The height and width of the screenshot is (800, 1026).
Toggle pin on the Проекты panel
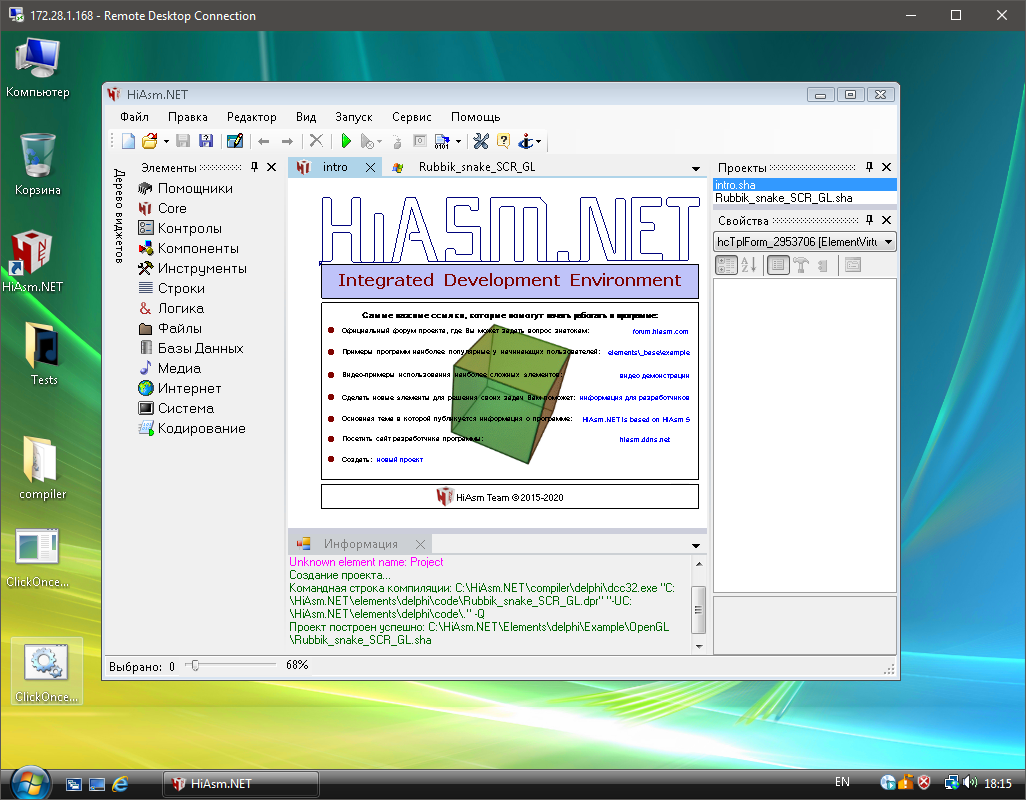tap(869, 168)
